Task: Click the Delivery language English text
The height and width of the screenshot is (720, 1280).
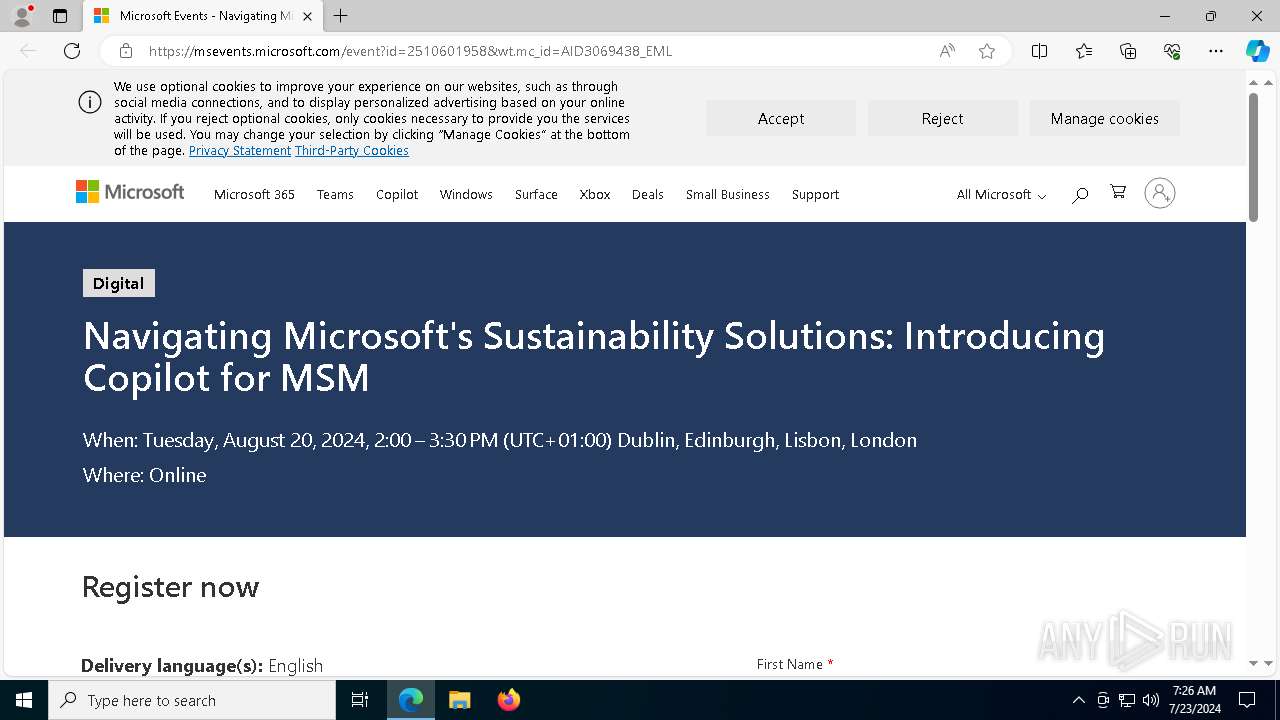Action: [202, 665]
